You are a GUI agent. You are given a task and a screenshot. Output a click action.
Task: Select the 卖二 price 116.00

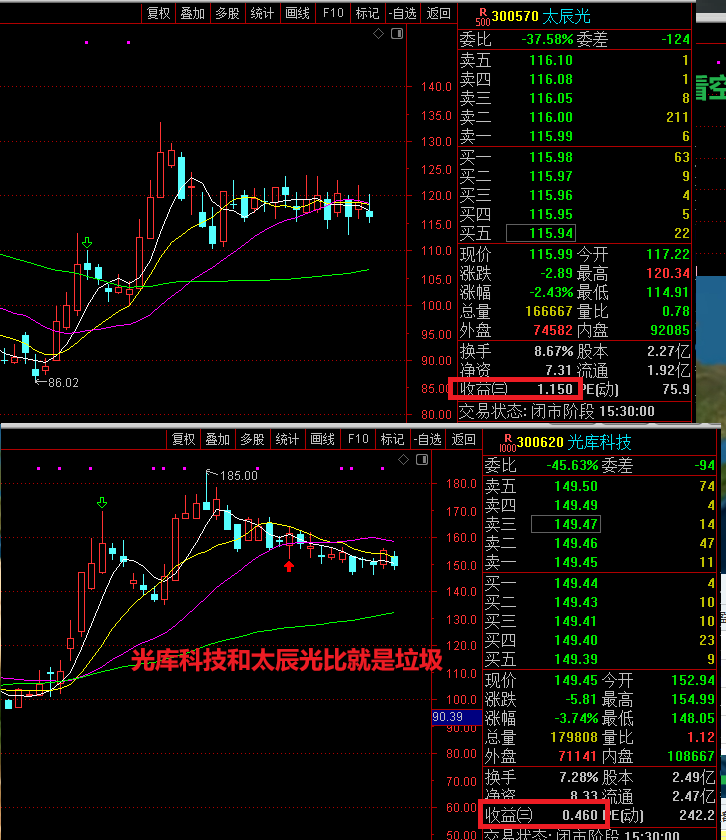click(x=551, y=117)
